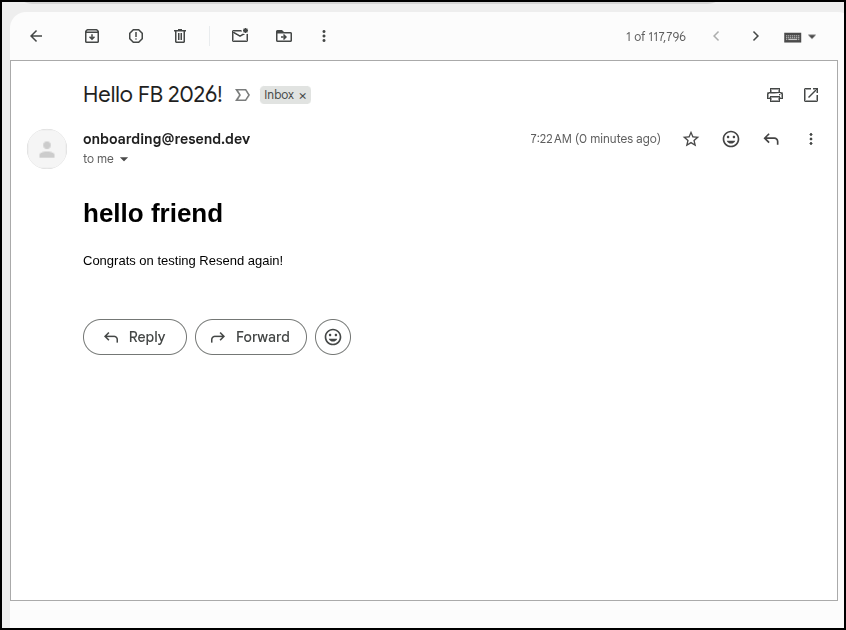Open the top toolbar overflow menu
The width and height of the screenshot is (846, 630).
324,36
